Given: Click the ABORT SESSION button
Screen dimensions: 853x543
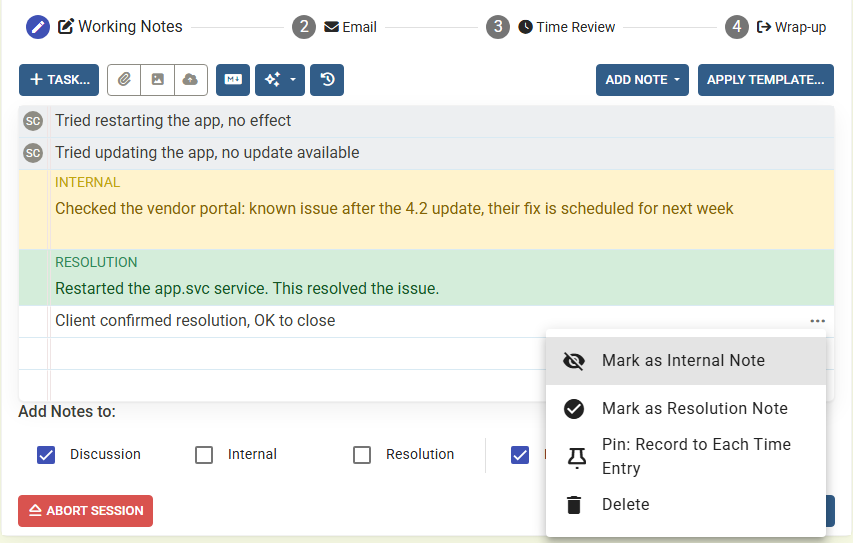Looking at the screenshot, I should pyautogui.click(x=85, y=511).
